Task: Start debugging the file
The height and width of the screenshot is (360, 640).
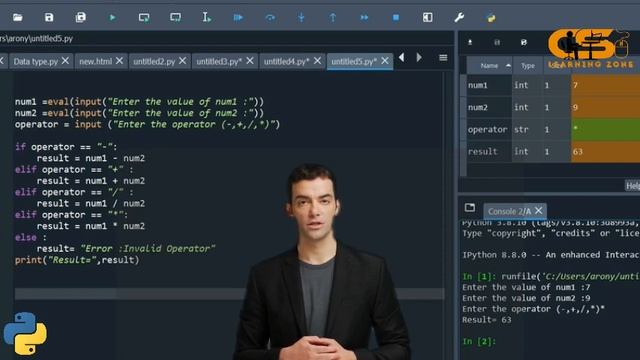Action: click(238, 18)
